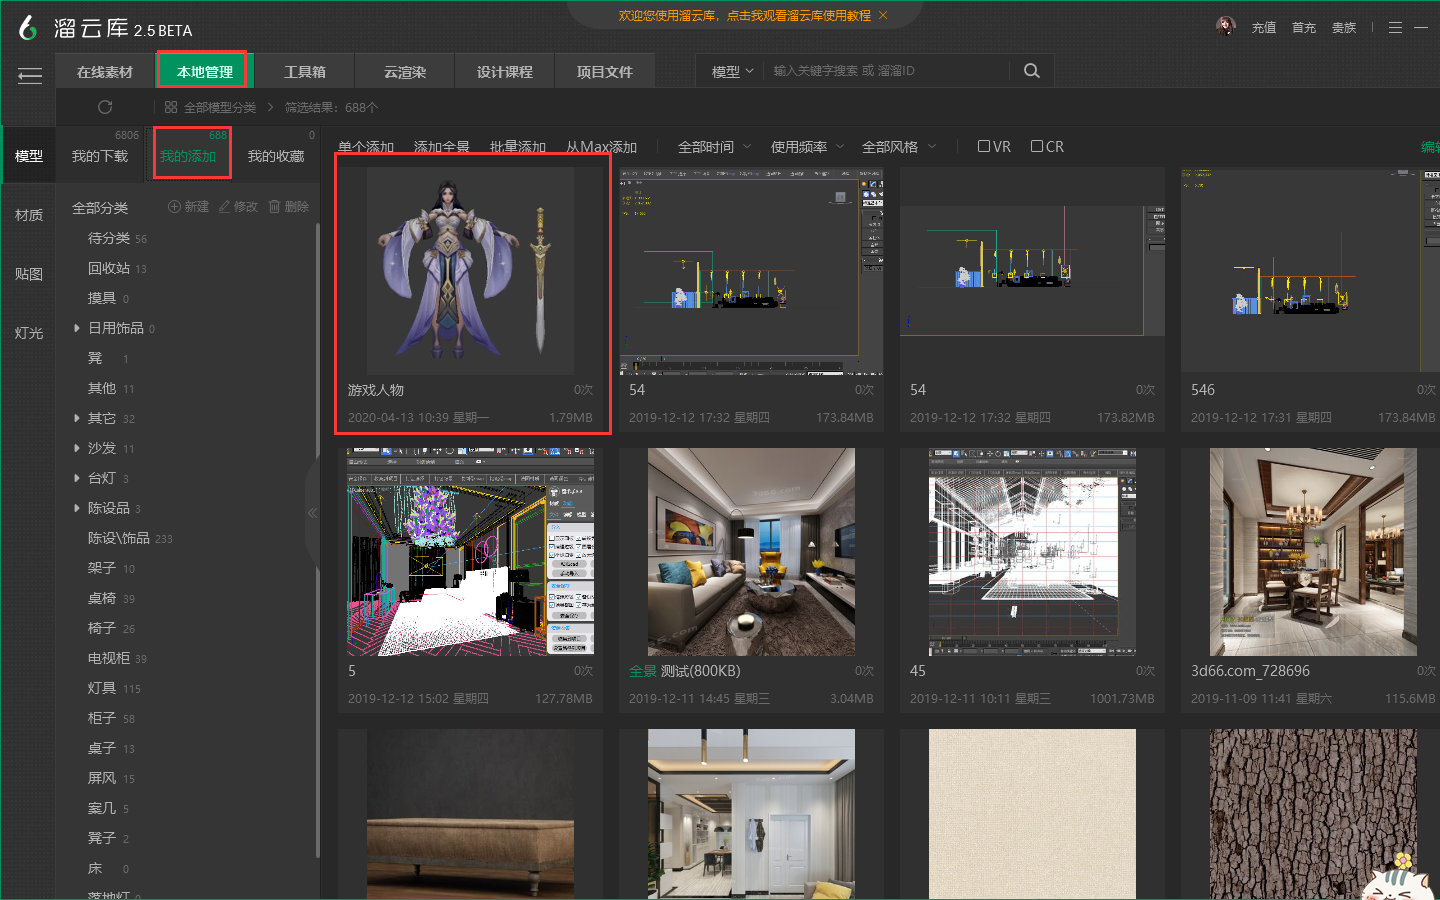
Task: Click 新建 to create a new category
Action: tap(189, 207)
